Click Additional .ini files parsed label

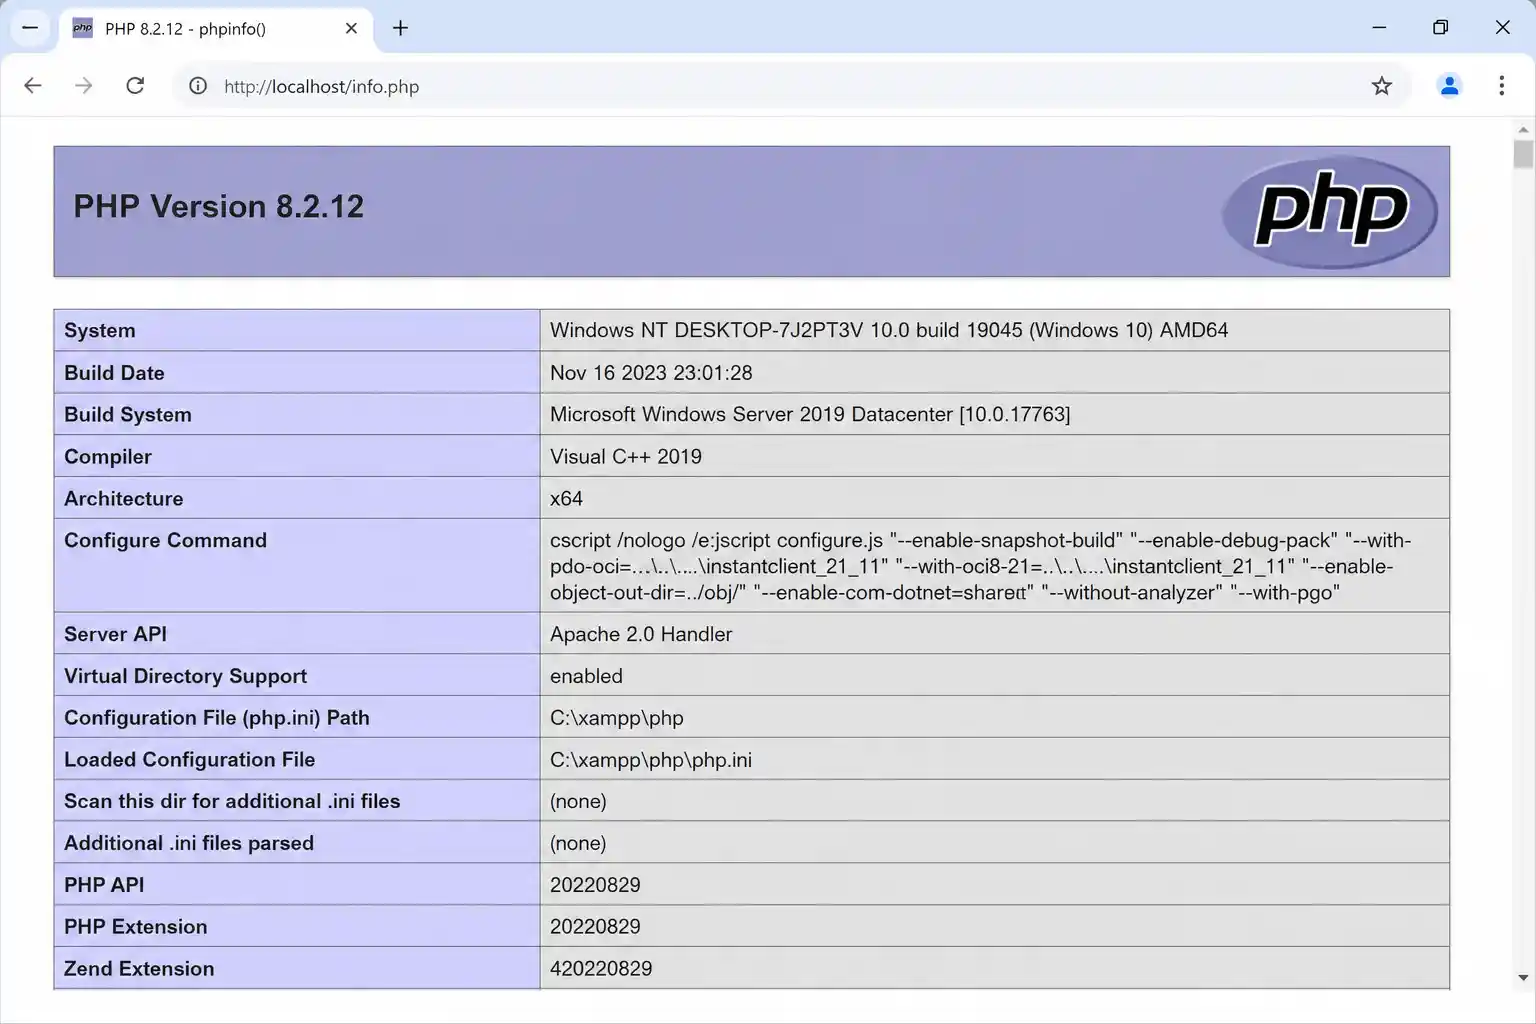189,844
